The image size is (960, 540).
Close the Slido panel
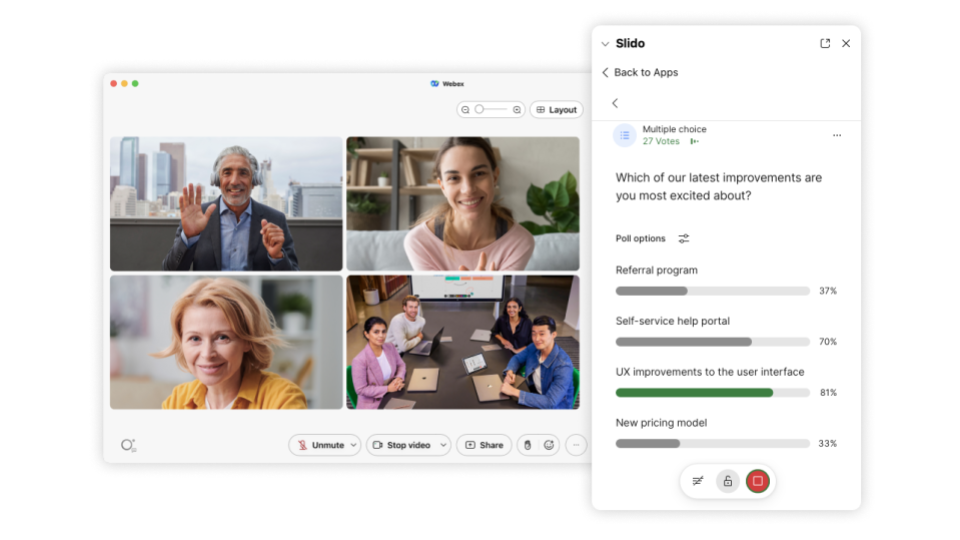point(846,43)
